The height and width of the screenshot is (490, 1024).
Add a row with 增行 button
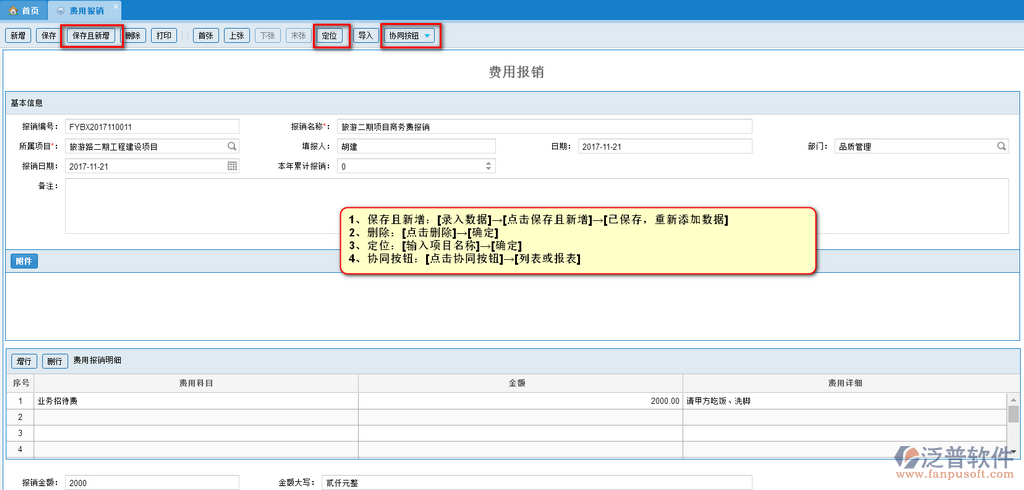24,361
